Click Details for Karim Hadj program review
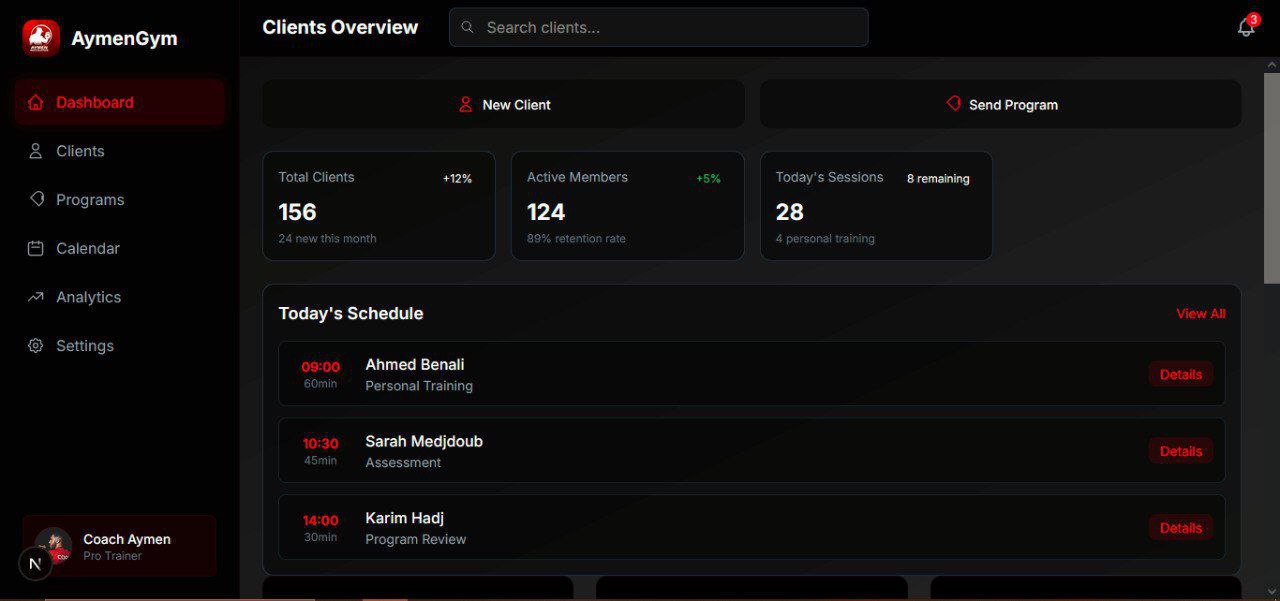This screenshot has height=601, width=1280. coord(1180,528)
